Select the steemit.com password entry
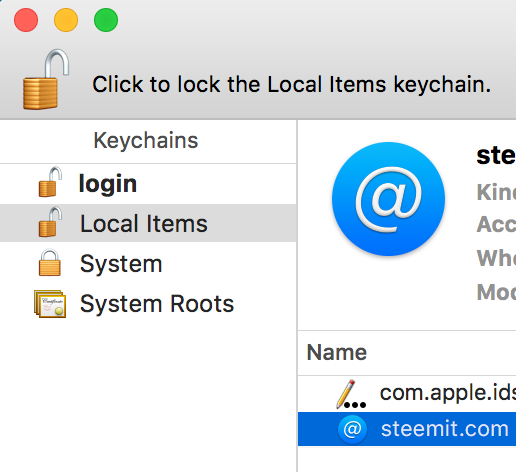The height and width of the screenshot is (472, 516). (407, 429)
